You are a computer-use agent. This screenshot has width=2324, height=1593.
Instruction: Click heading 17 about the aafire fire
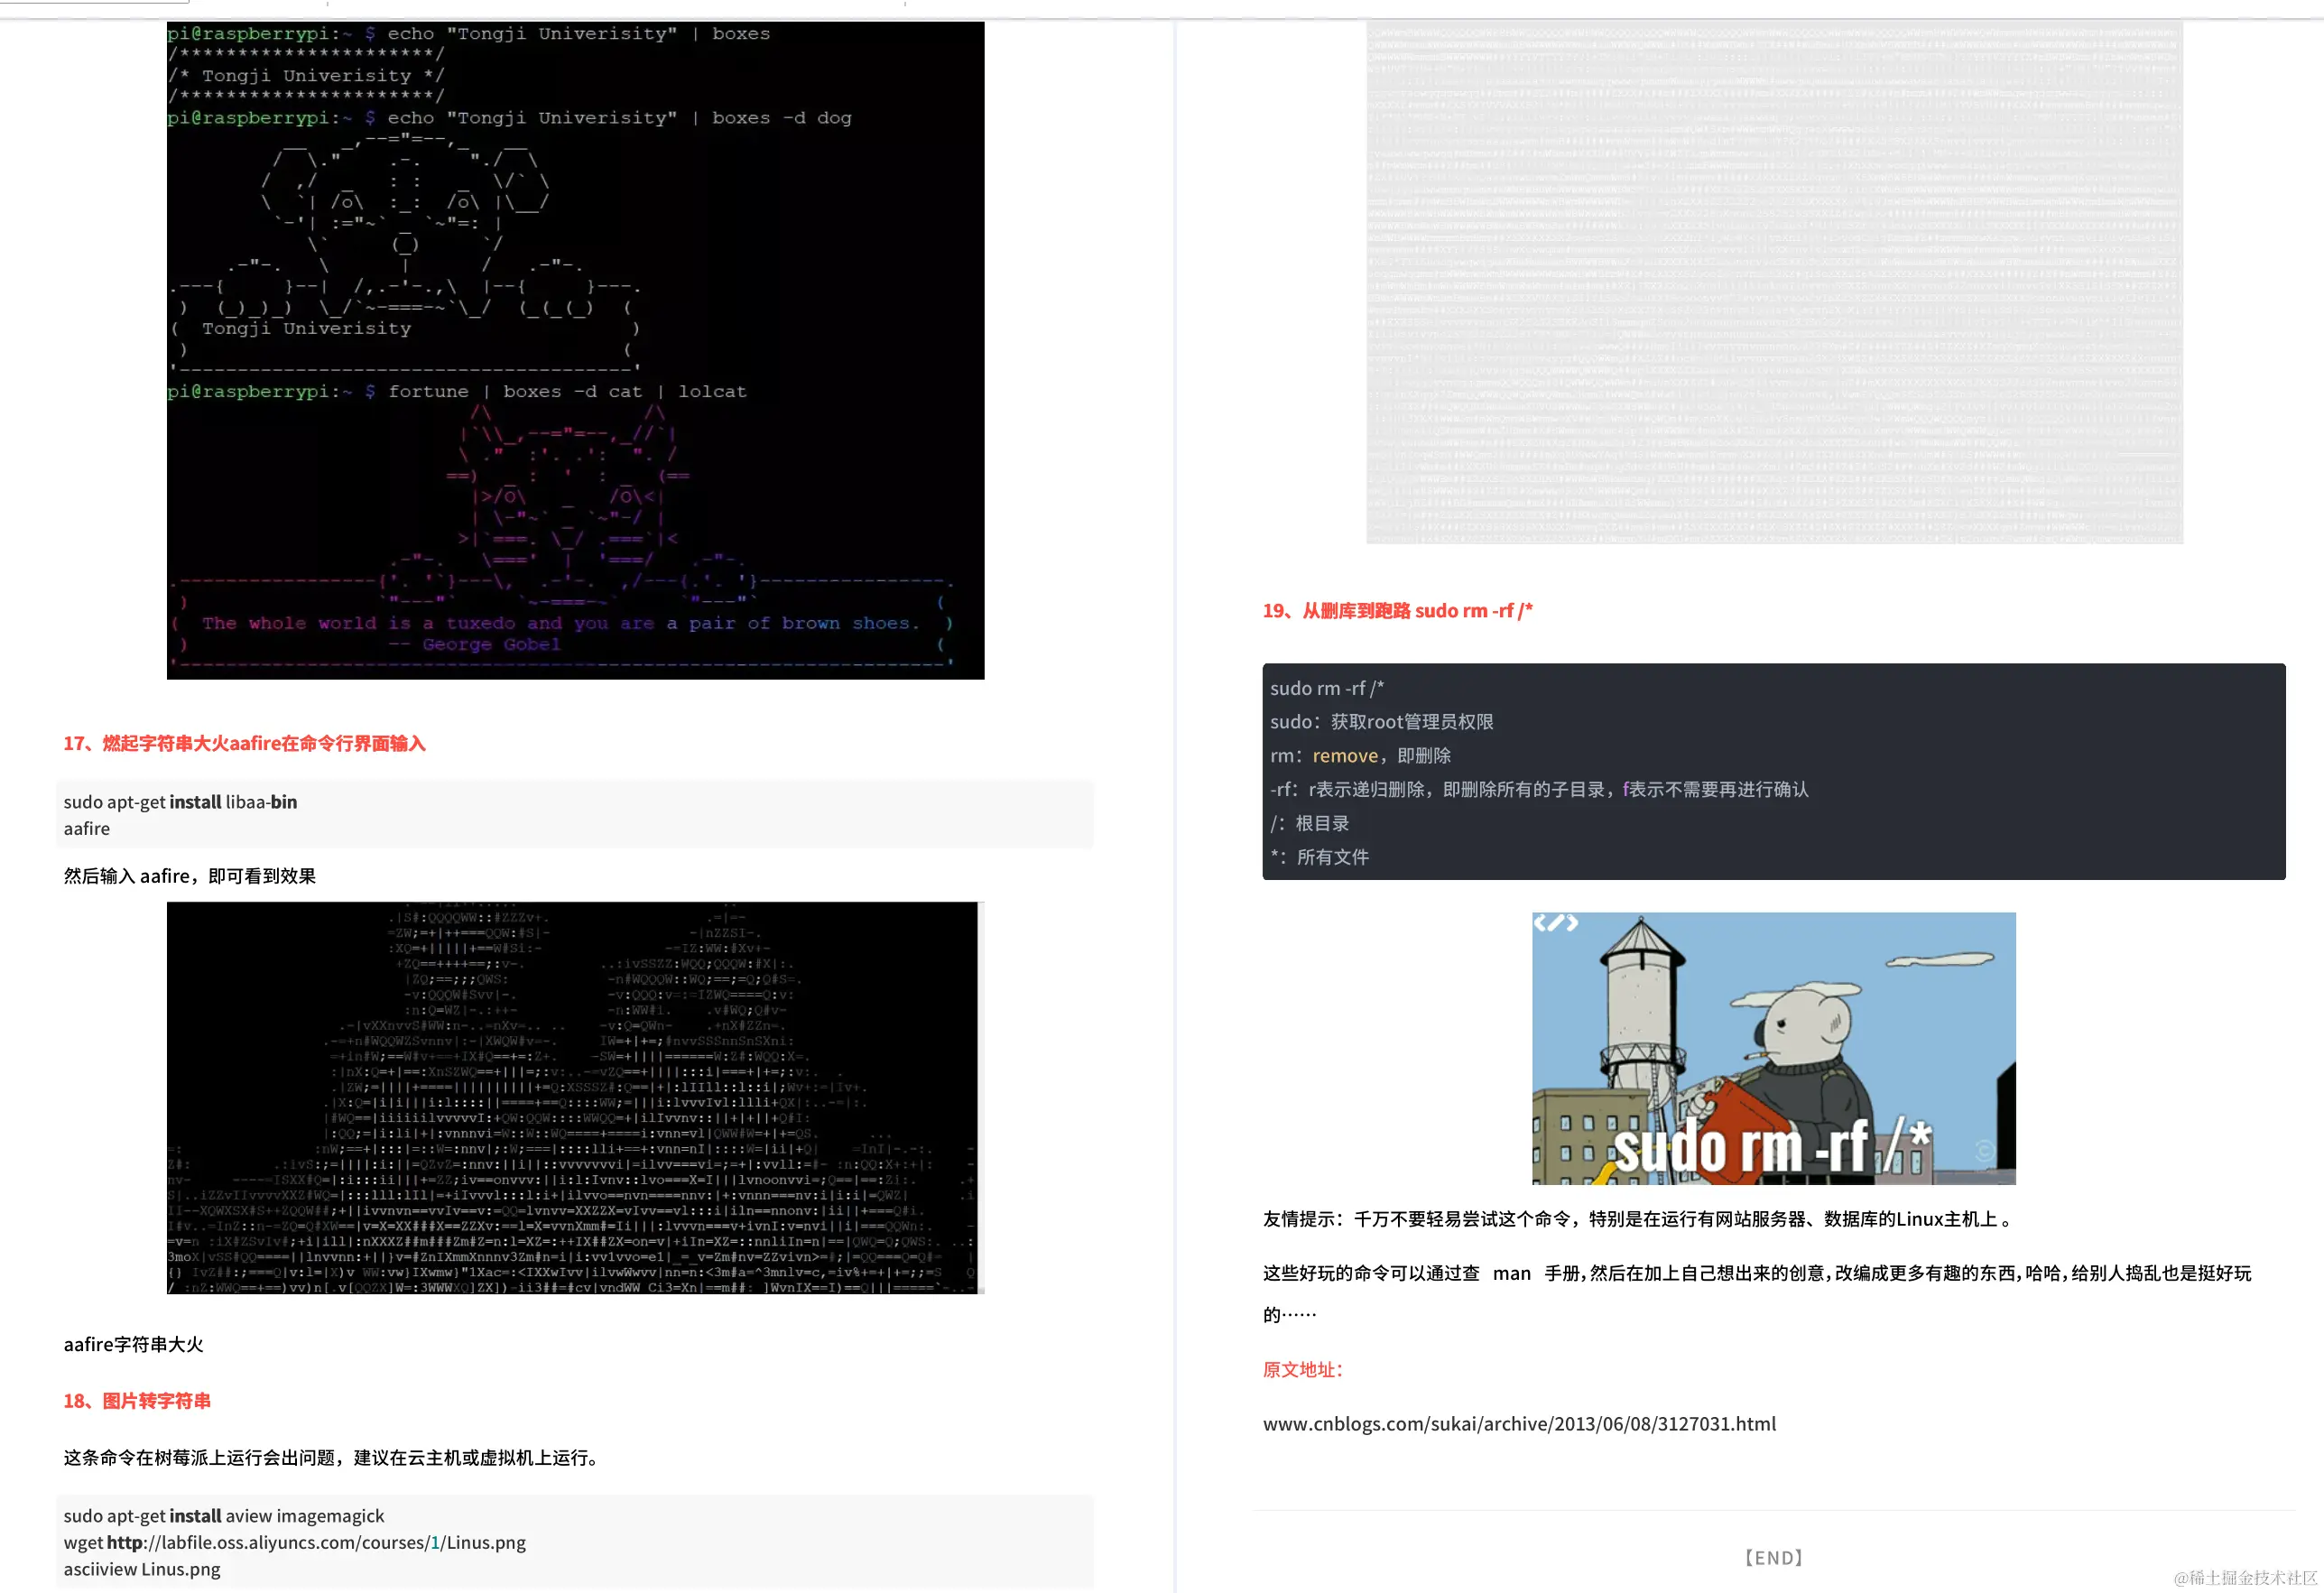pyautogui.click(x=244, y=743)
